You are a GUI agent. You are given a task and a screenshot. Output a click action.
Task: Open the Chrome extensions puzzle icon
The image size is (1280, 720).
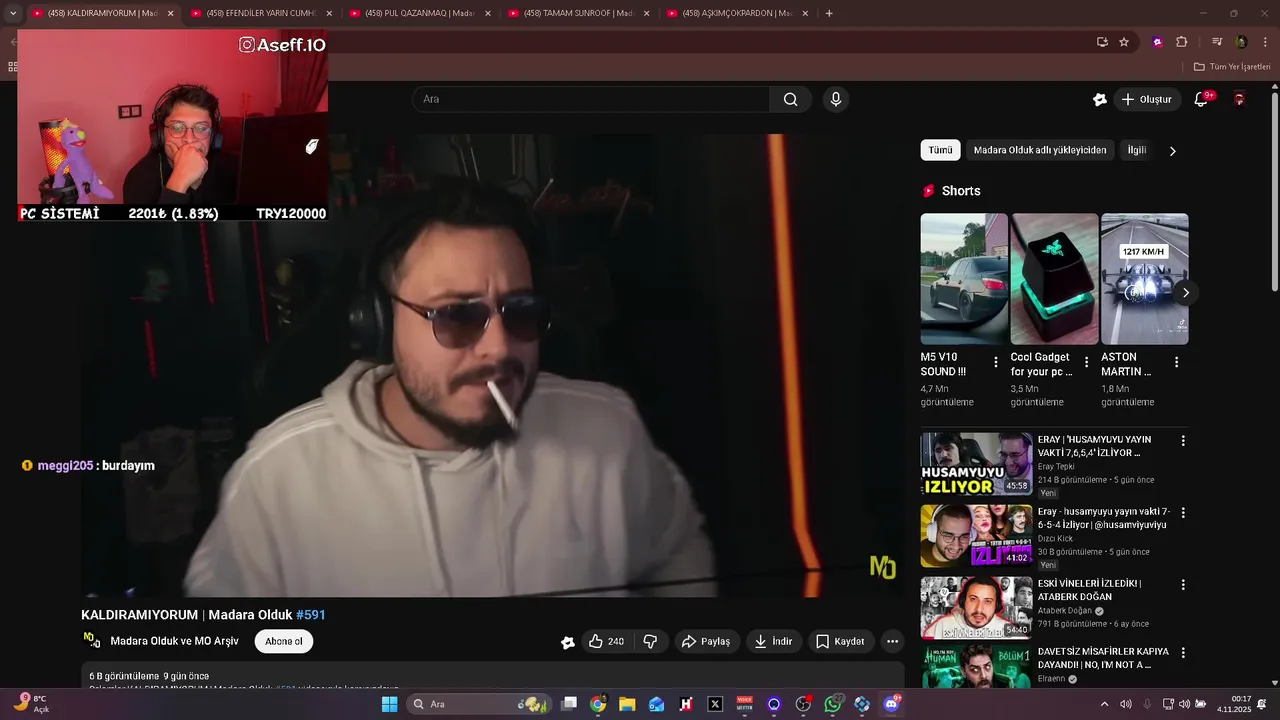click(x=1182, y=42)
